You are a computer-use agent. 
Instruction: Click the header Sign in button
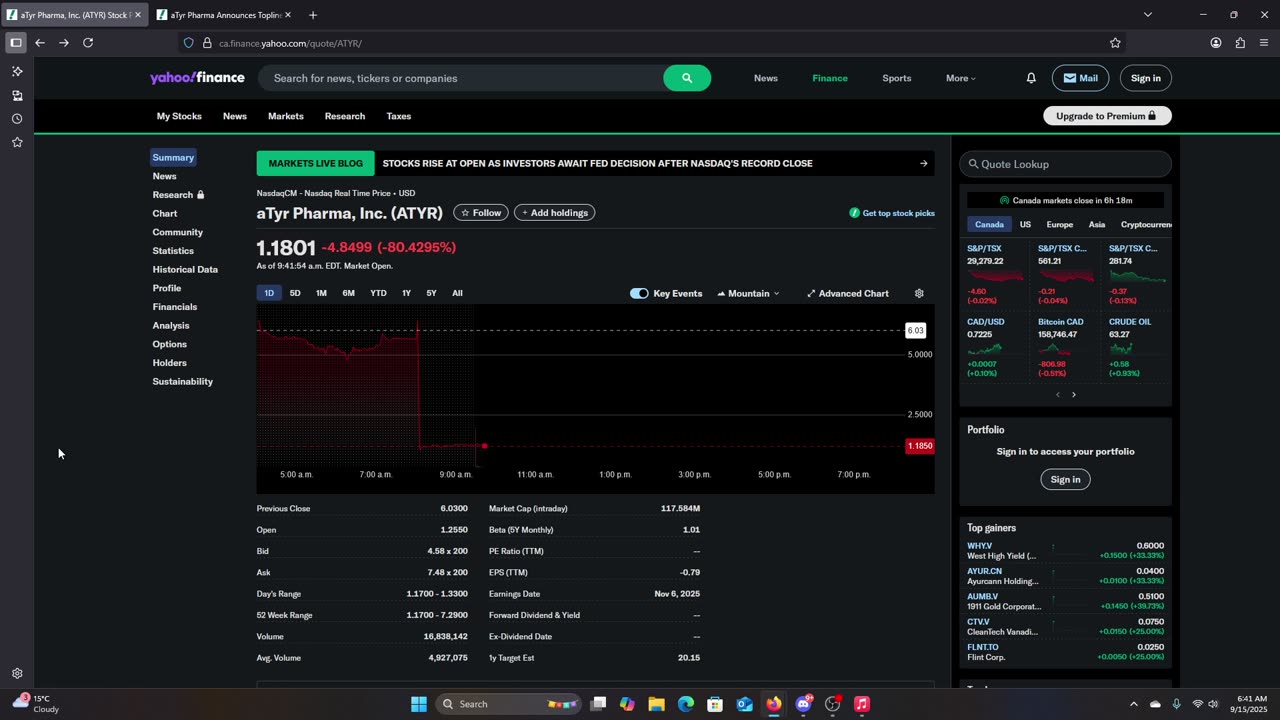click(1146, 78)
